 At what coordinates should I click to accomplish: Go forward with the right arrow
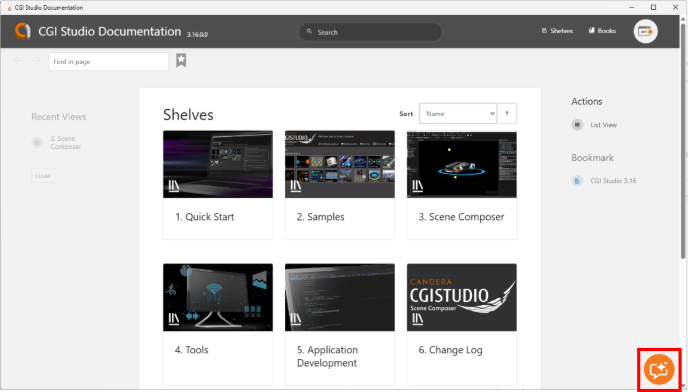36,61
